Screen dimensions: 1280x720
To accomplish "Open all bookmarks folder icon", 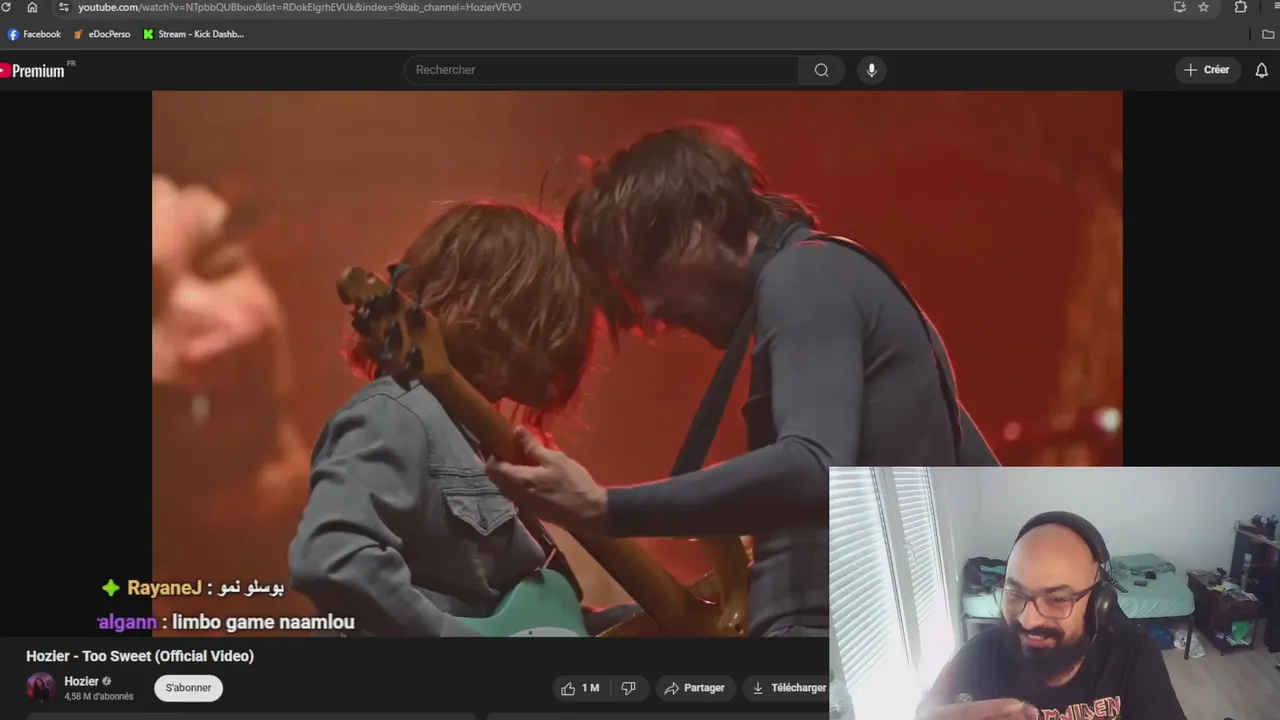I will coord(1269,34).
